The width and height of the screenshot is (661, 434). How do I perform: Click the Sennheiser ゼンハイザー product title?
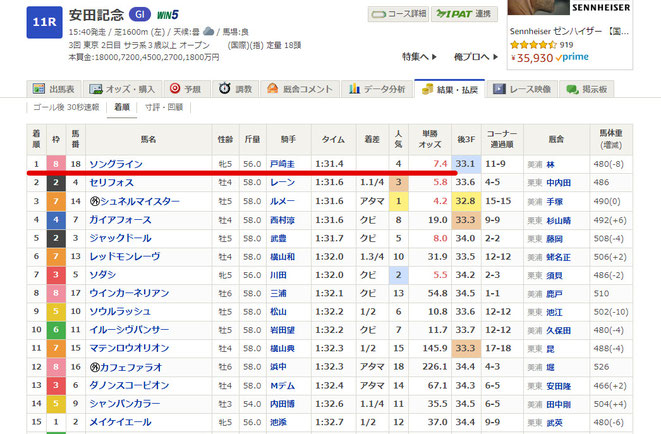pyautogui.click(x=569, y=31)
